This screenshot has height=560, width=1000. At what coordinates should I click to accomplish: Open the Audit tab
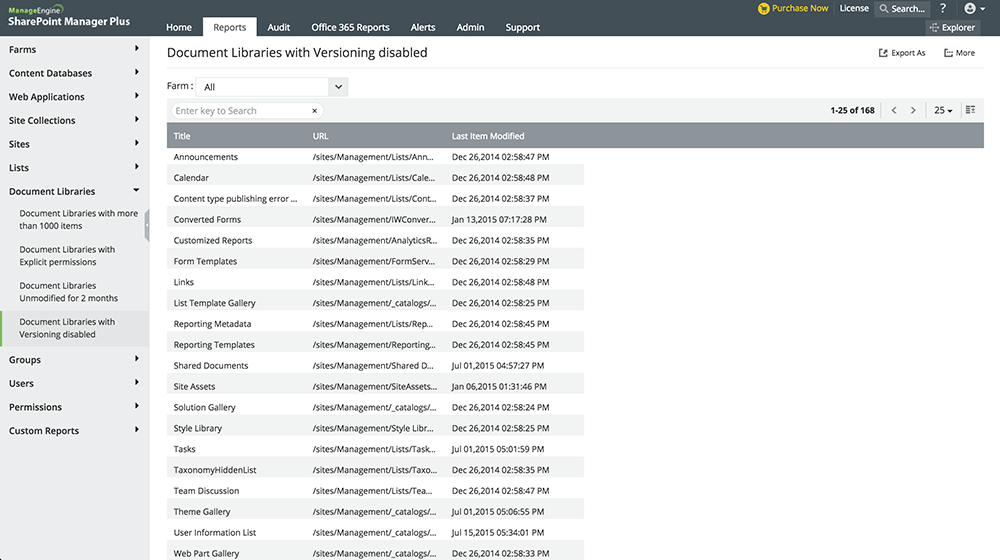point(278,27)
